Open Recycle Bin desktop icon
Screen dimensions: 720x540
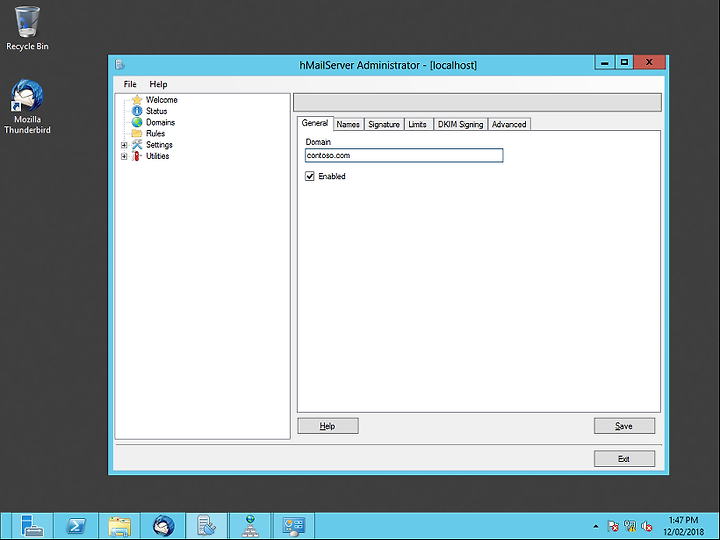27,28
